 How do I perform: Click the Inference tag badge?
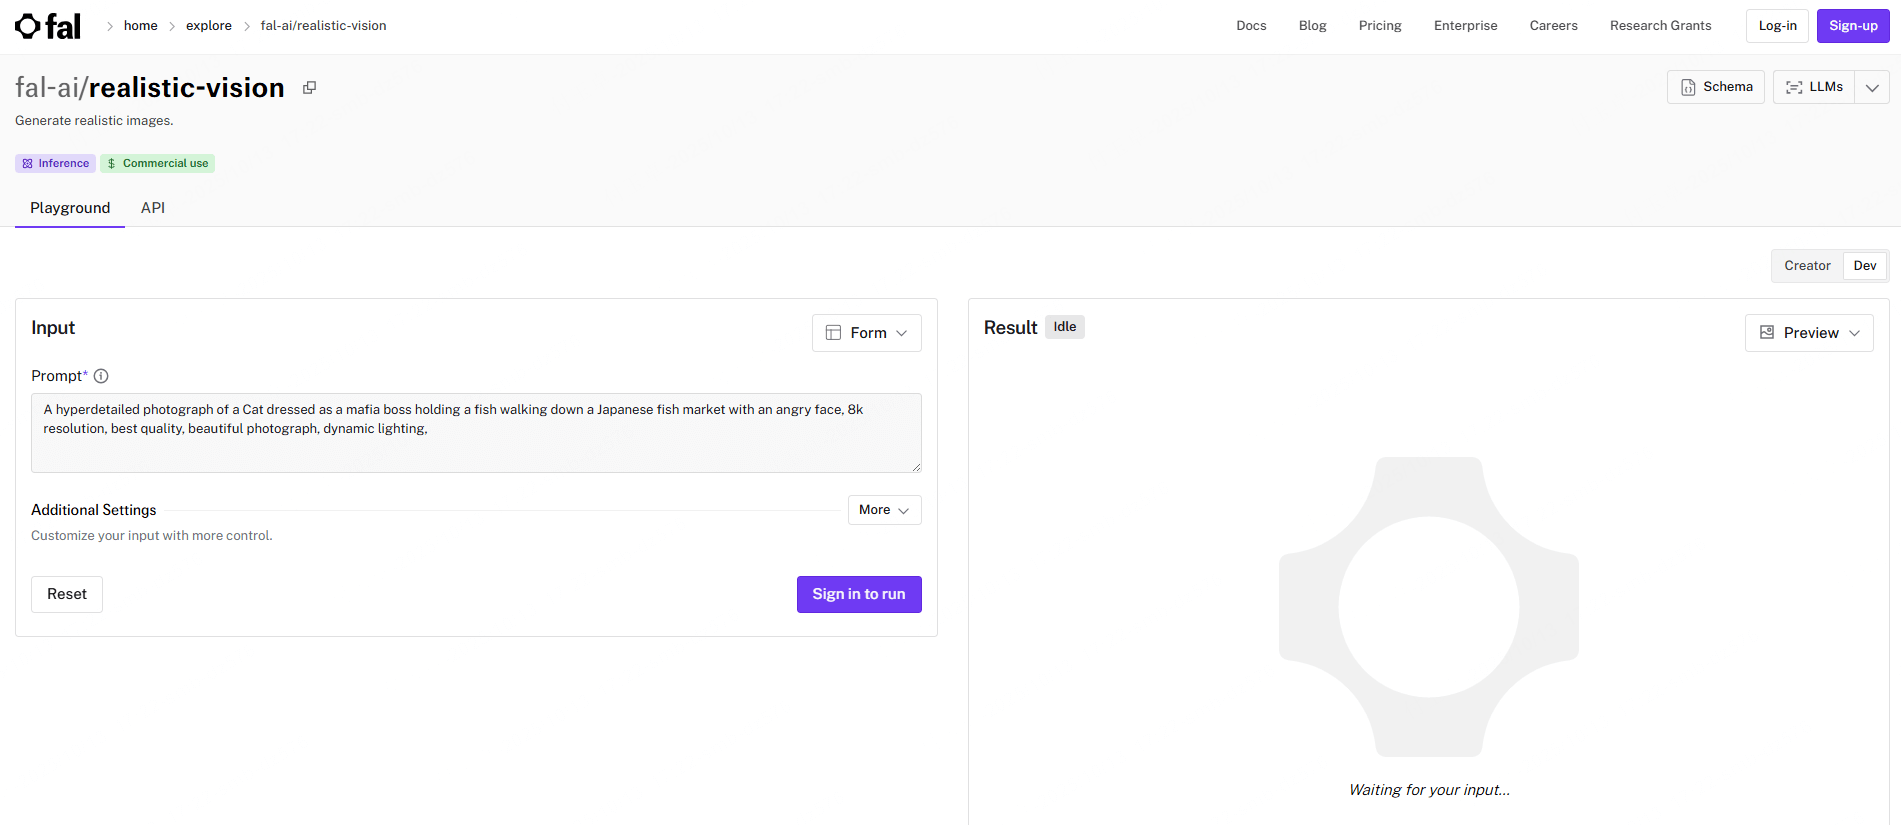coord(56,163)
